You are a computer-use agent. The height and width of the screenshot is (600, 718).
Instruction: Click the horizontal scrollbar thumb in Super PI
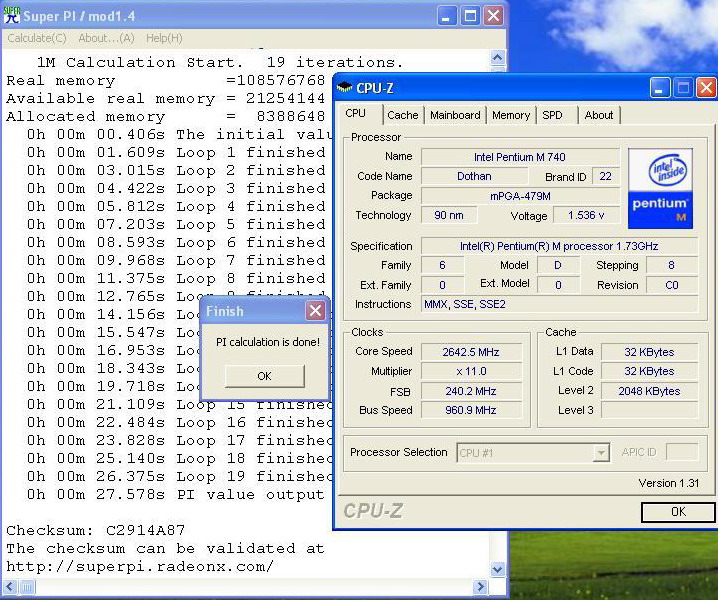tap(27, 586)
